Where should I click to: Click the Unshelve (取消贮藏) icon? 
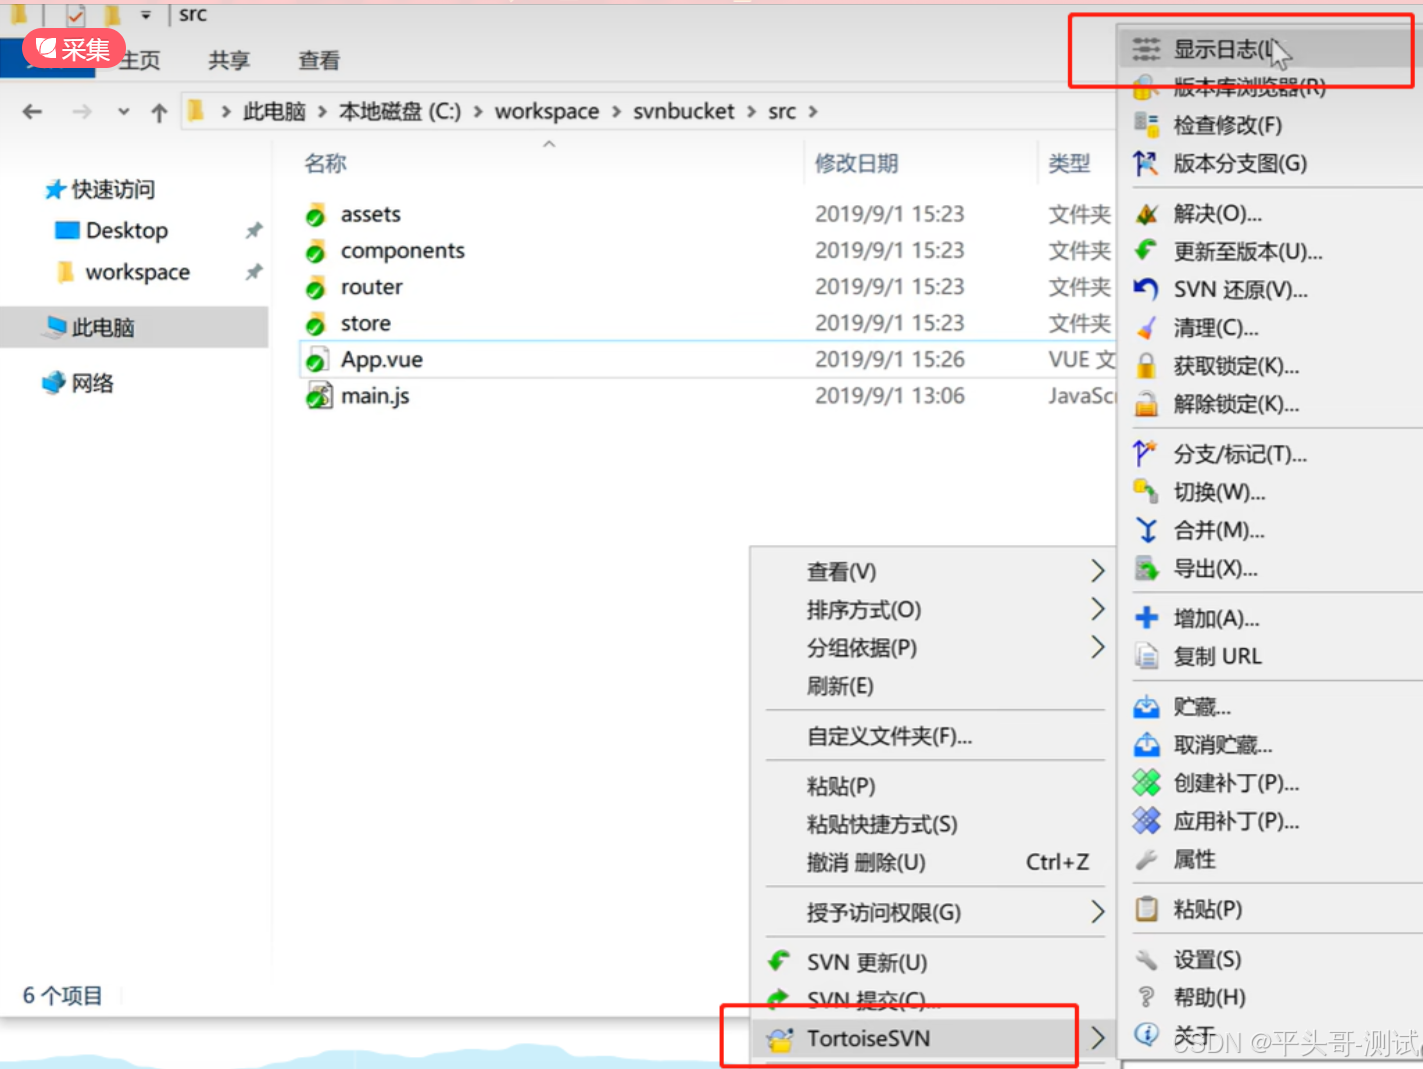(1146, 744)
